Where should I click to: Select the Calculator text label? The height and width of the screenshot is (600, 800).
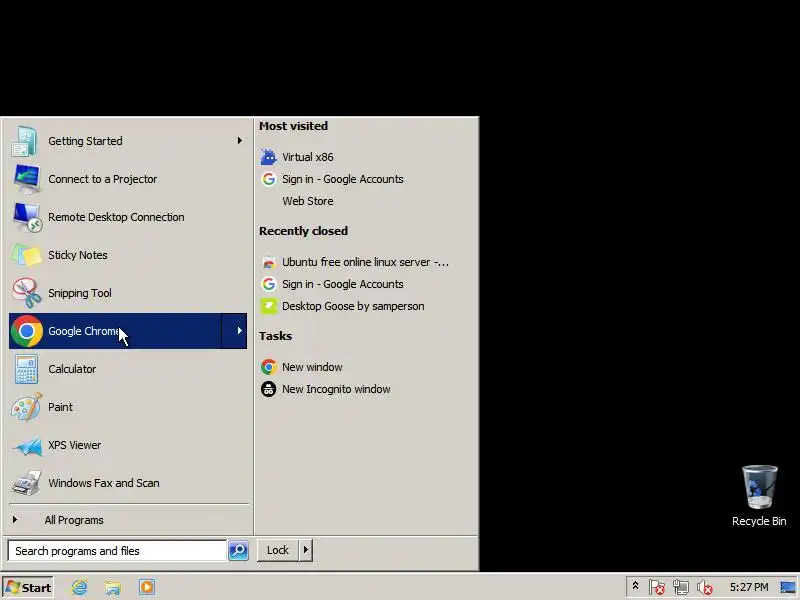[x=72, y=369]
